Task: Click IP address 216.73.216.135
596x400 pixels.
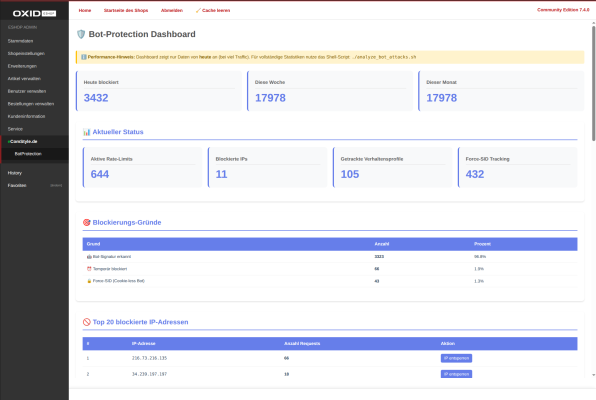Action: coord(149,358)
